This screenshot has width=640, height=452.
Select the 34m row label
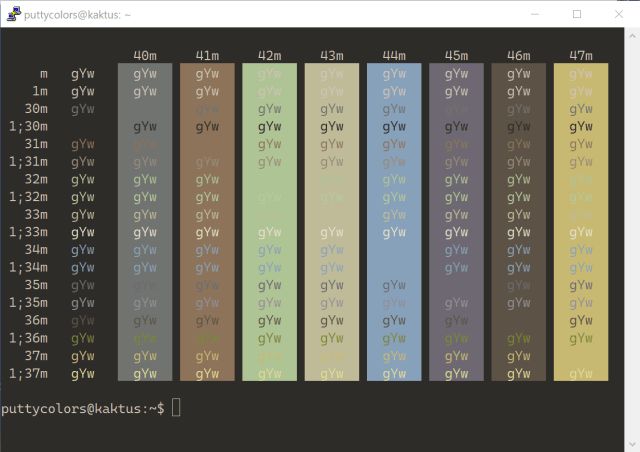coord(36,249)
